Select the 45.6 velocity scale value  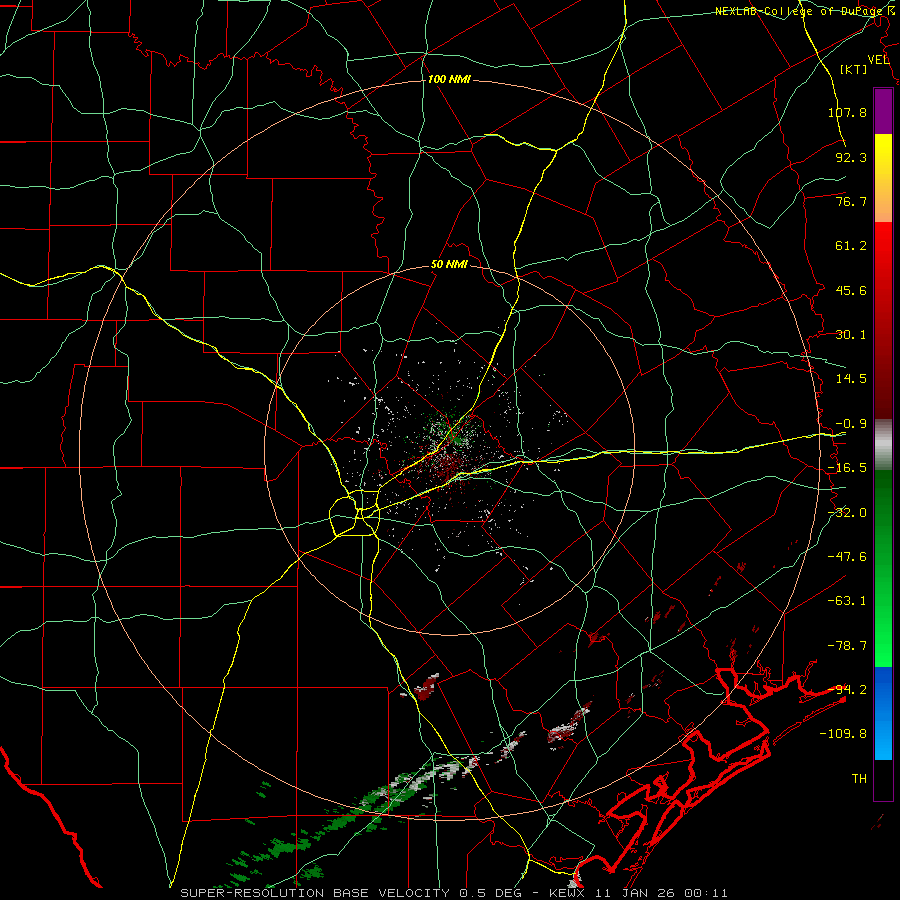point(851,290)
